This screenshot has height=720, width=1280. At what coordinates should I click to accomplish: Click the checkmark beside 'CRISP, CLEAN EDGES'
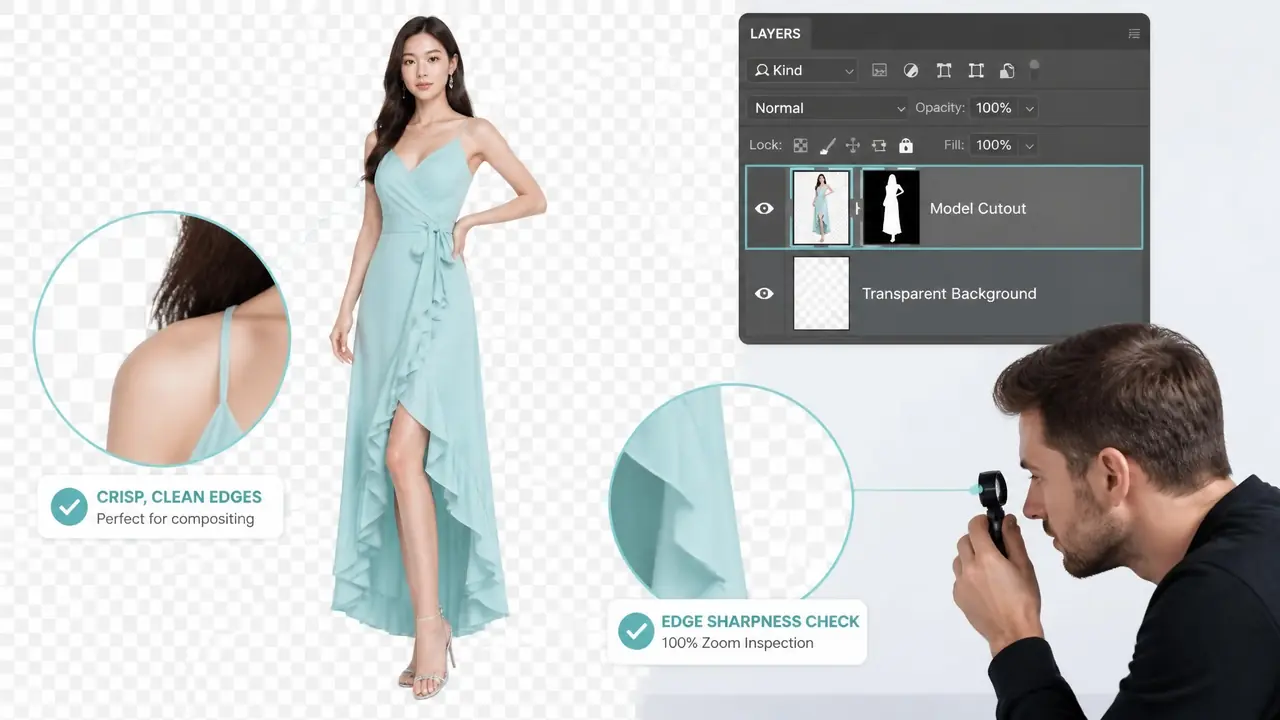(69, 507)
